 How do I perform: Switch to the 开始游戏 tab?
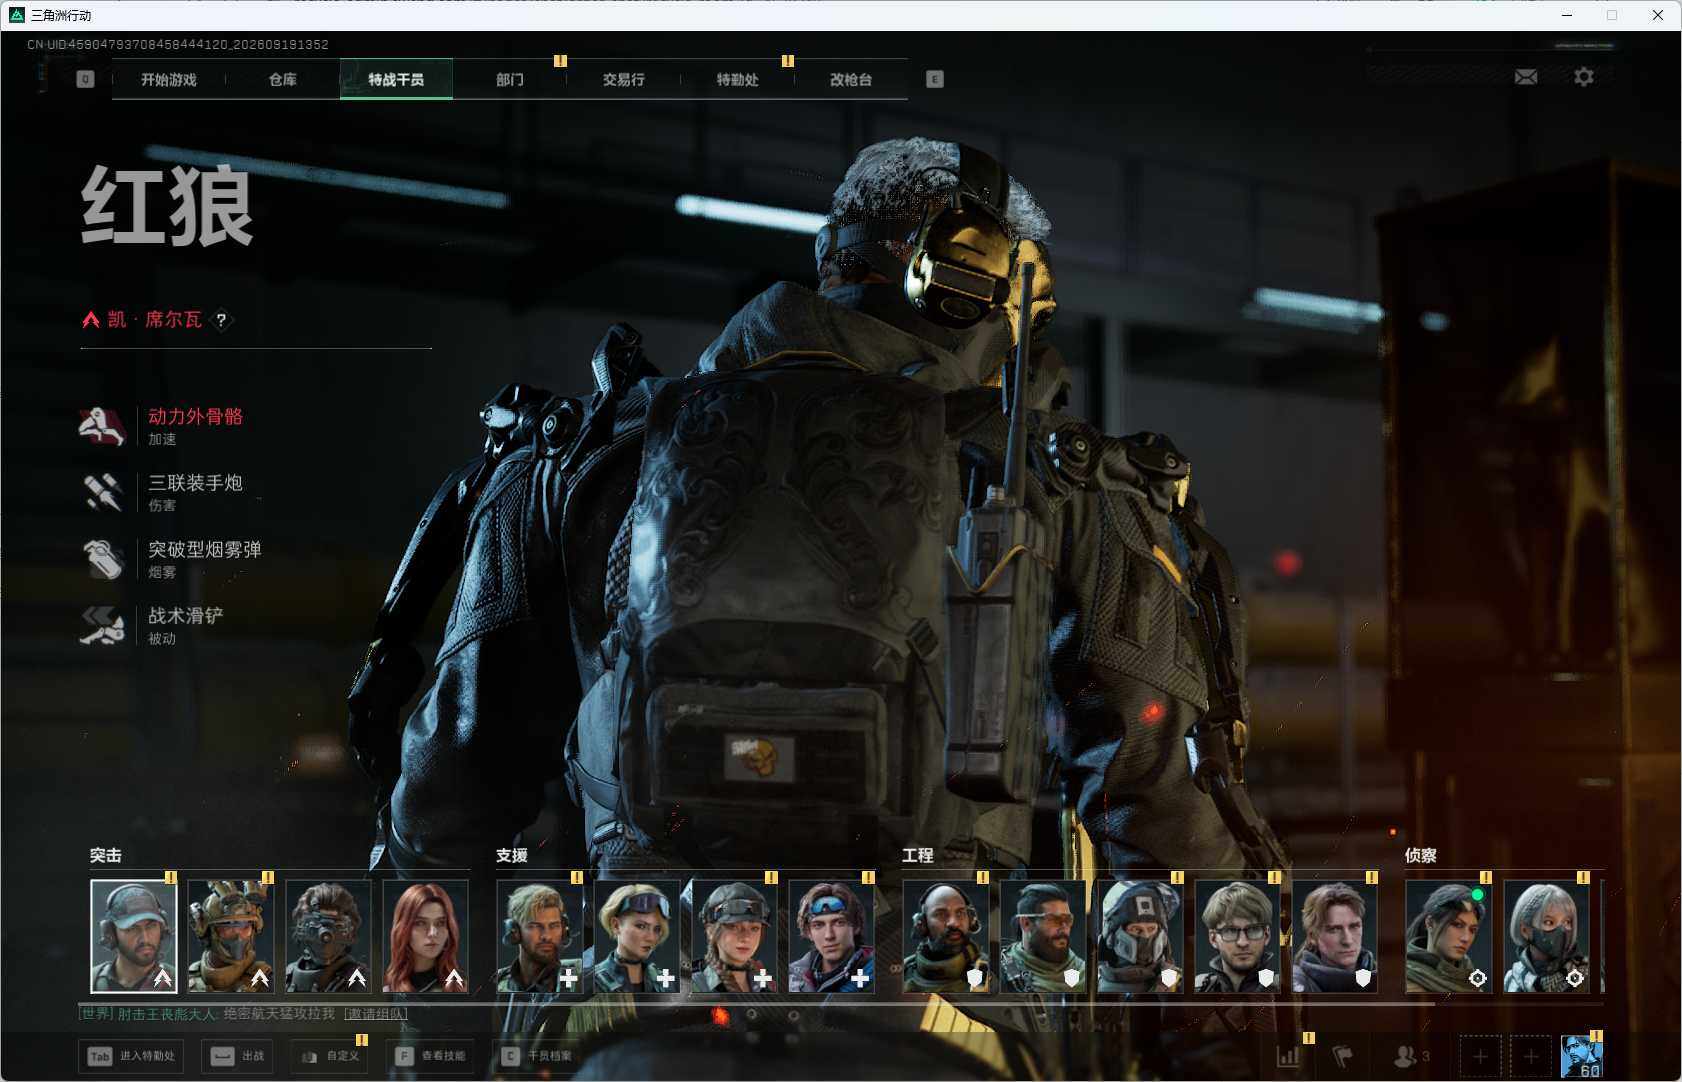coord(169,80)
